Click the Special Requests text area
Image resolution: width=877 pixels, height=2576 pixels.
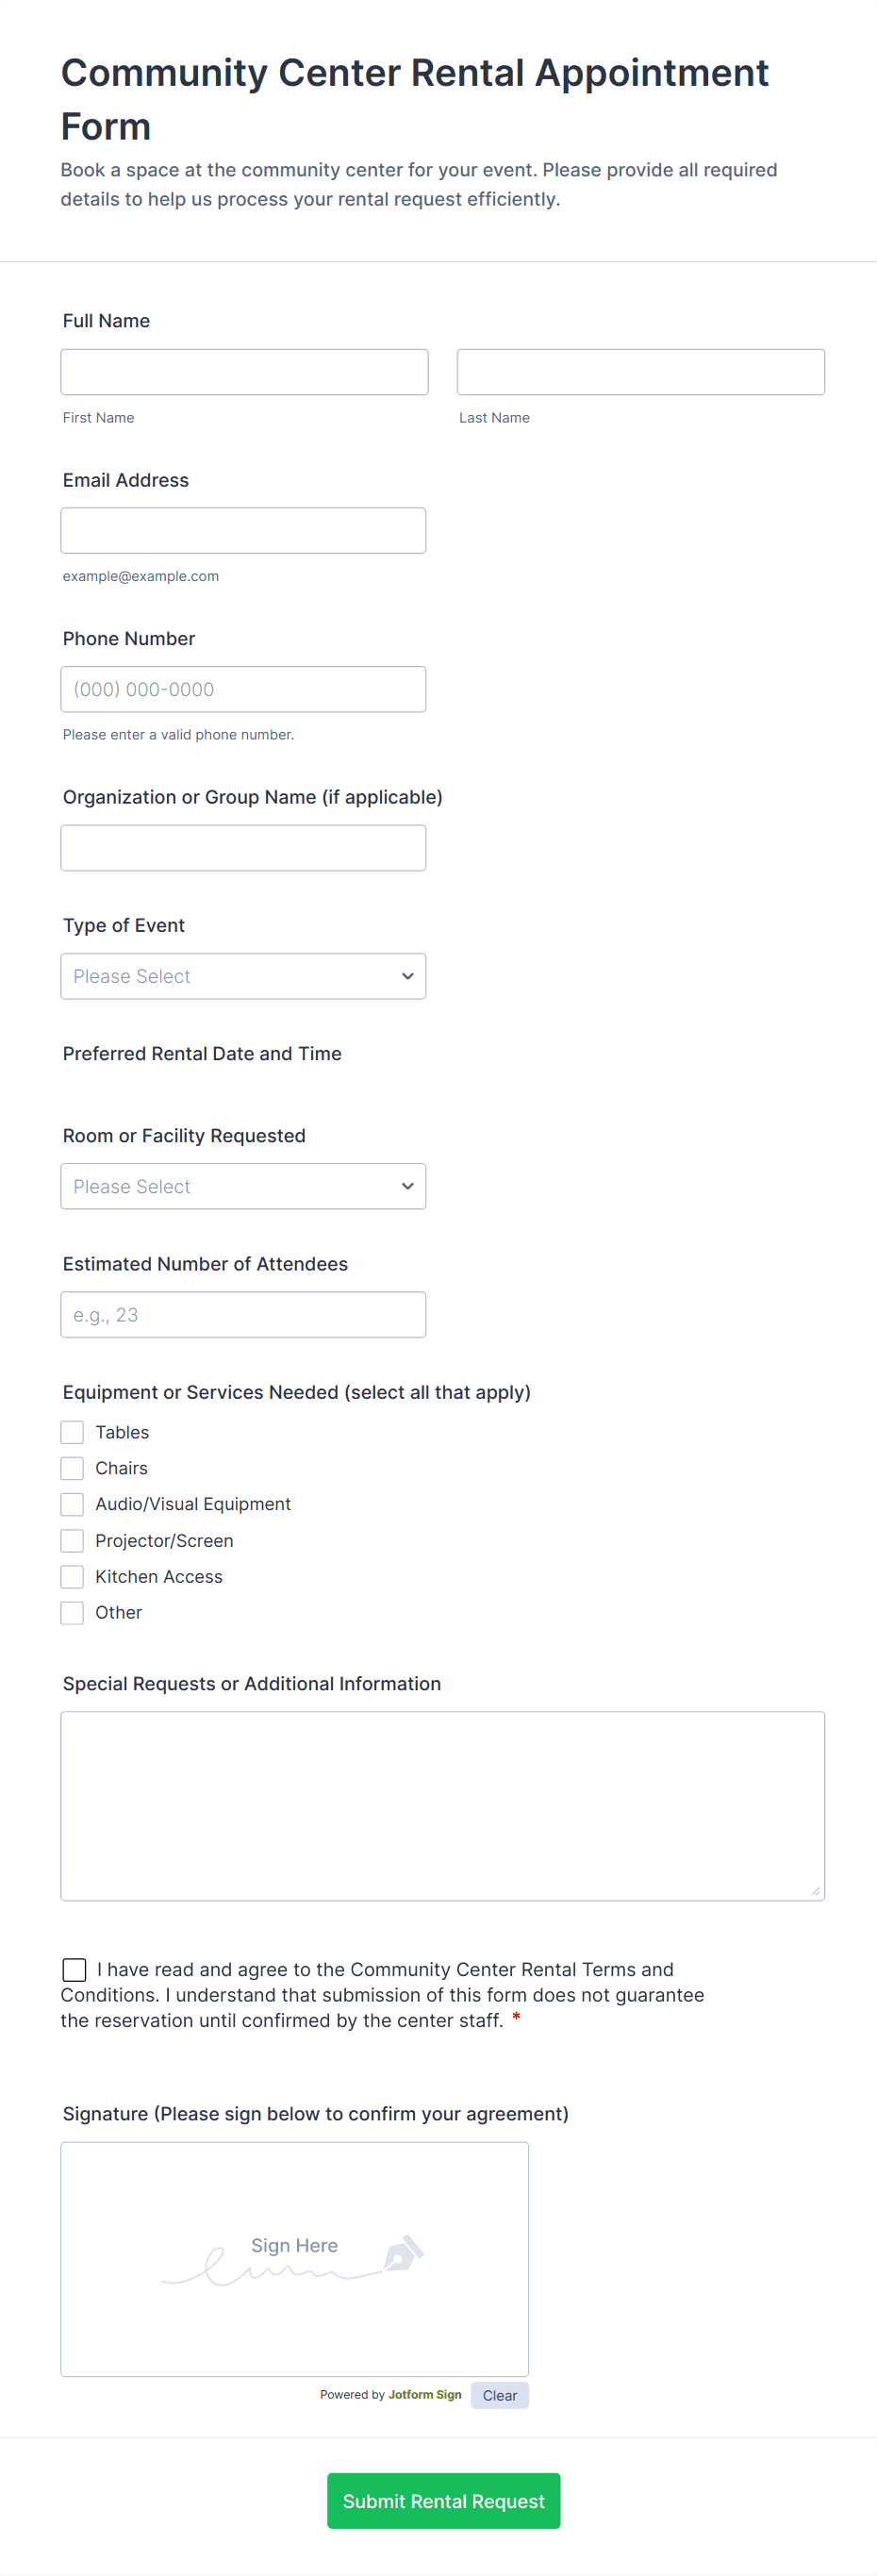[442, 1805]
